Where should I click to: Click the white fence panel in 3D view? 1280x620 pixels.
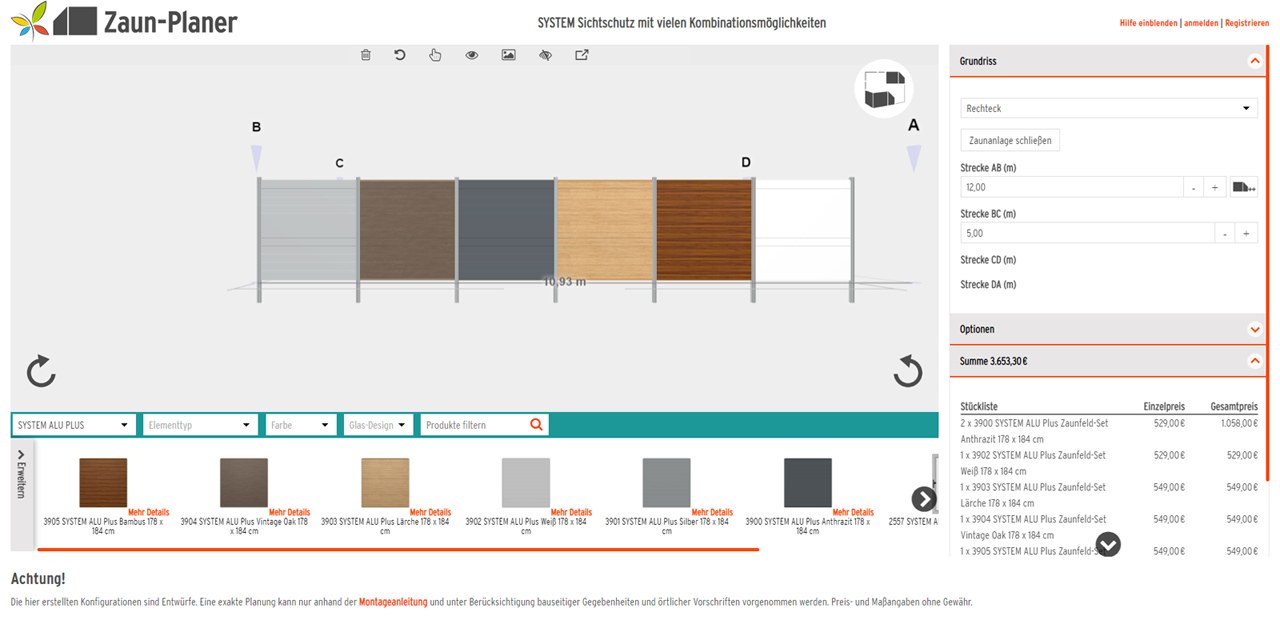click(802, 230)
